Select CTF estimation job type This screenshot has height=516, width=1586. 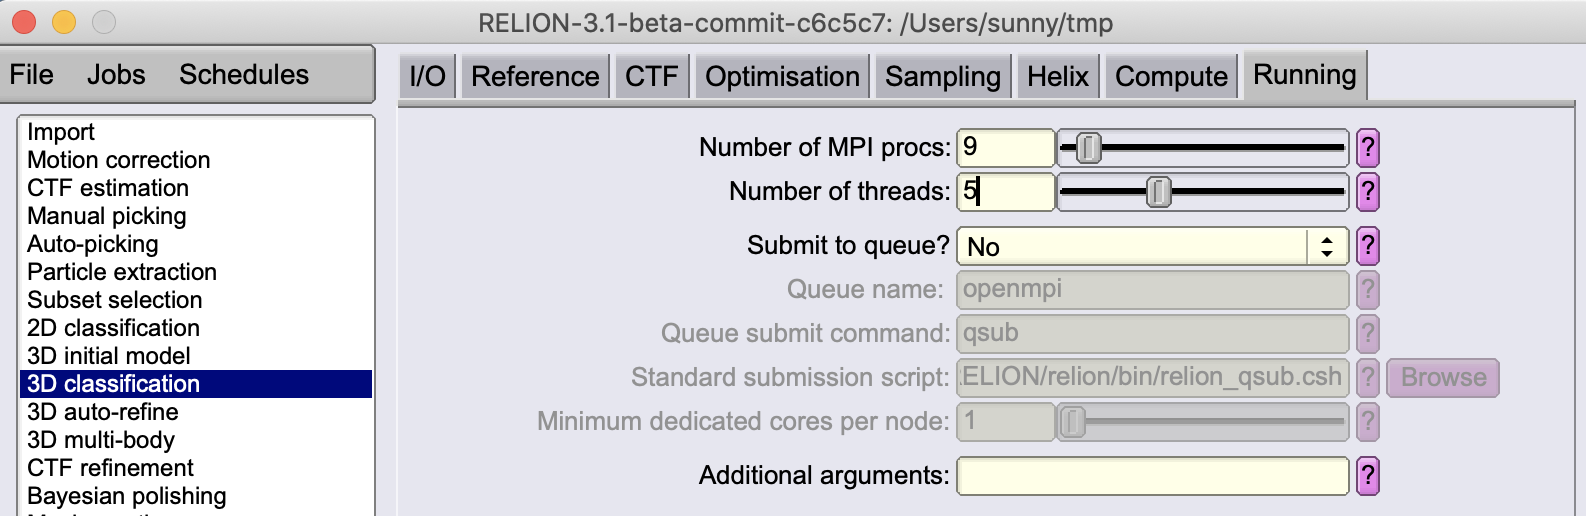tap(196, 188)
